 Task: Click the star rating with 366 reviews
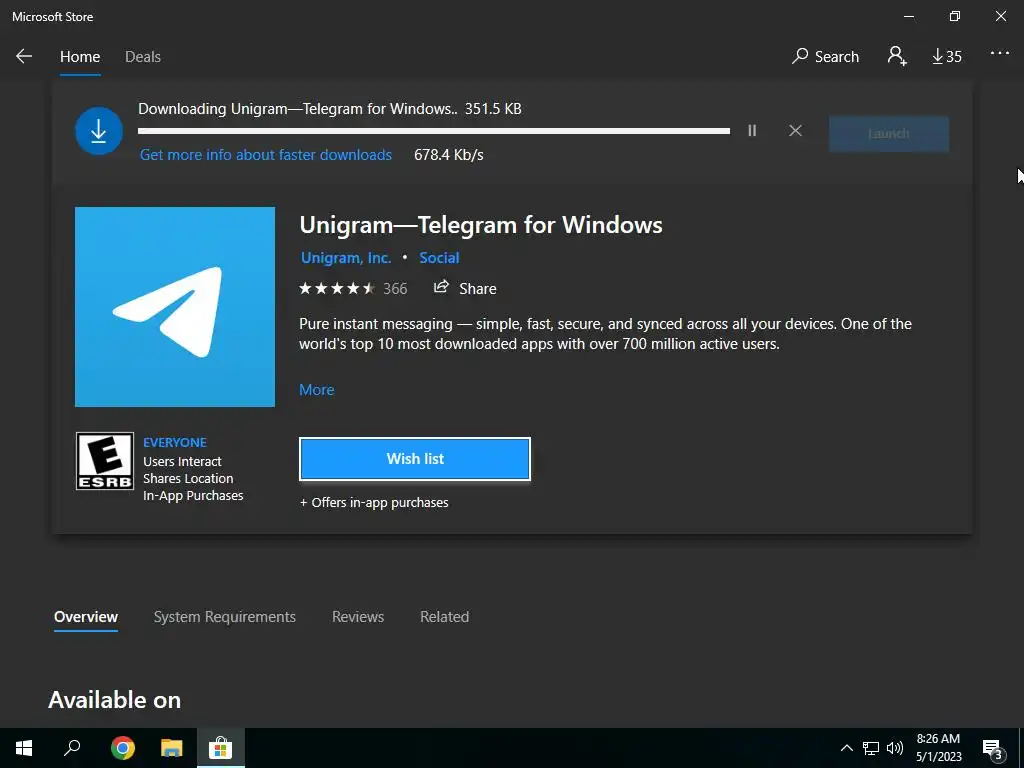click(353, 289)
